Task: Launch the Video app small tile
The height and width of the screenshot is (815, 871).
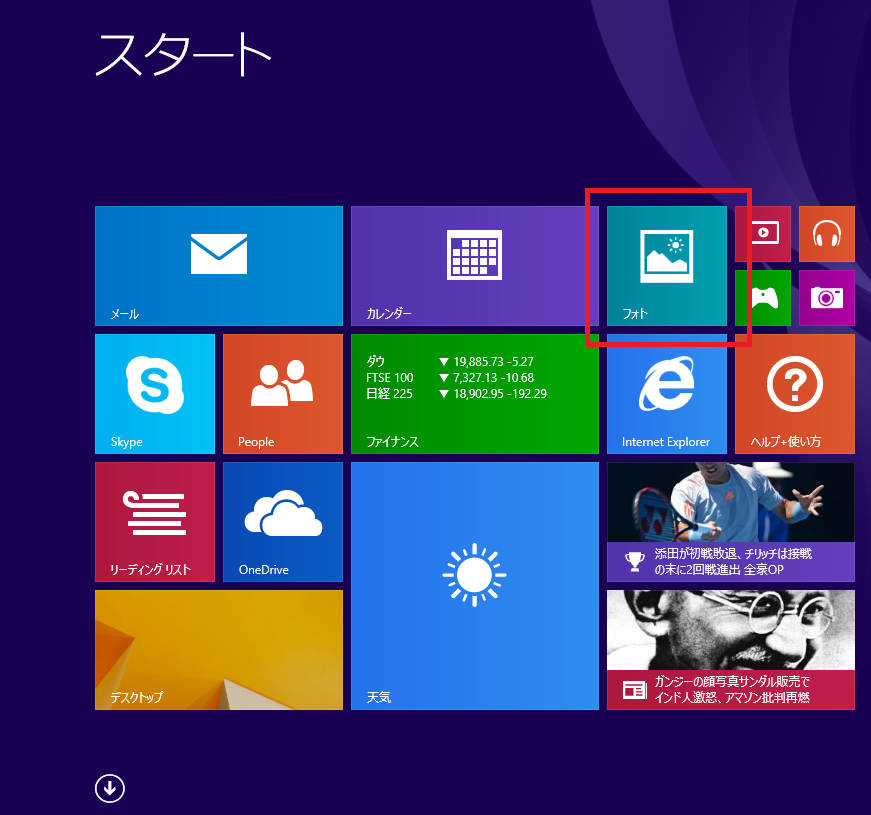Action: pos(763,233)
